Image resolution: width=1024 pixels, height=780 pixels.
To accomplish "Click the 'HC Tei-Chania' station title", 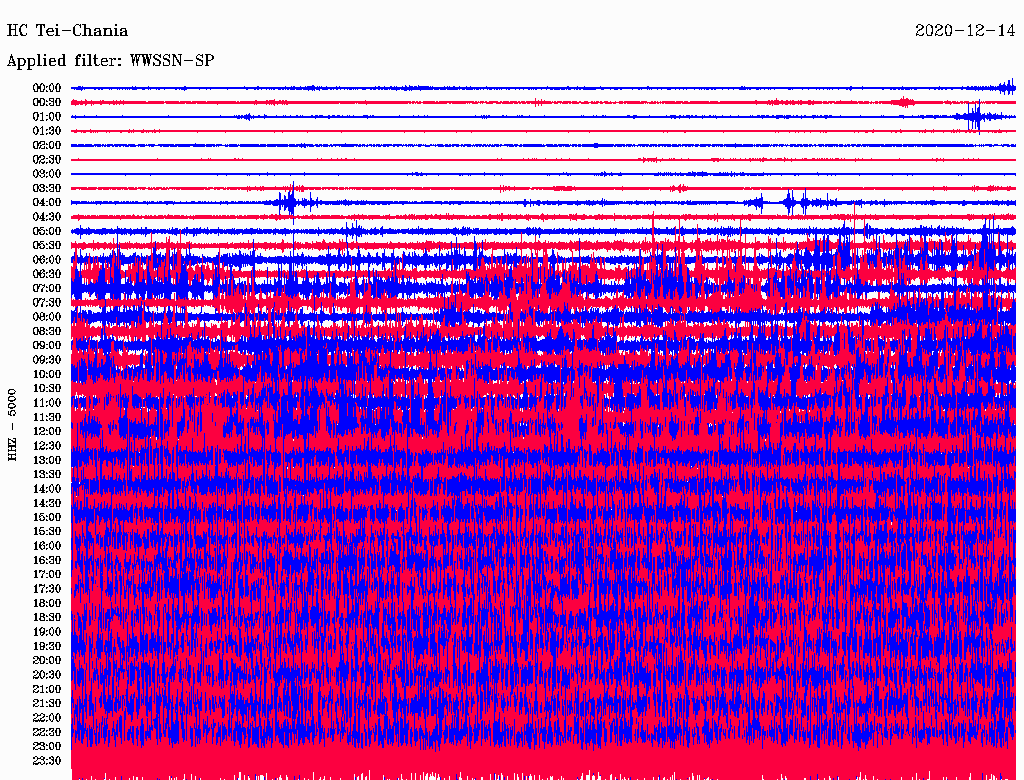I will [x=67, y=31].
